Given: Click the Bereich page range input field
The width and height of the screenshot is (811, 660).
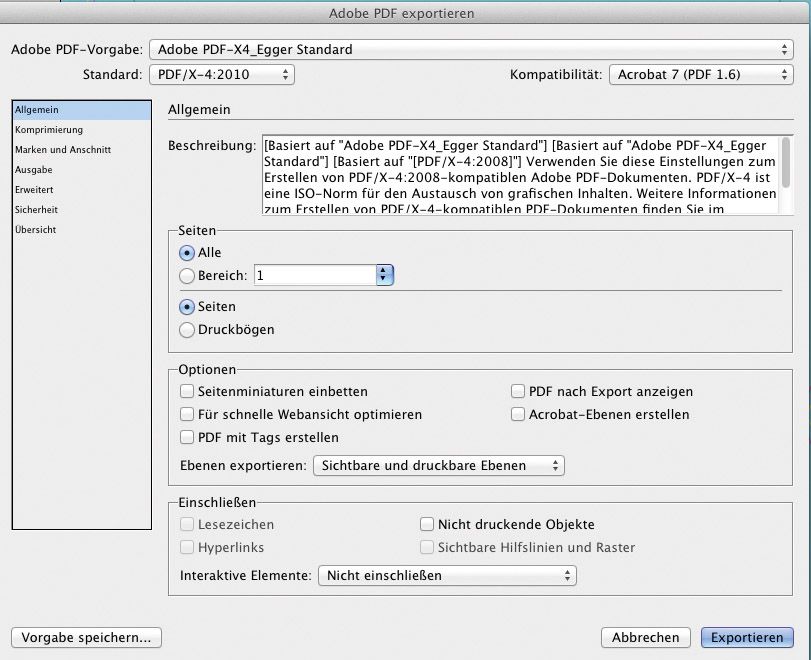Looking at the screenshot, I should (315, 275).
